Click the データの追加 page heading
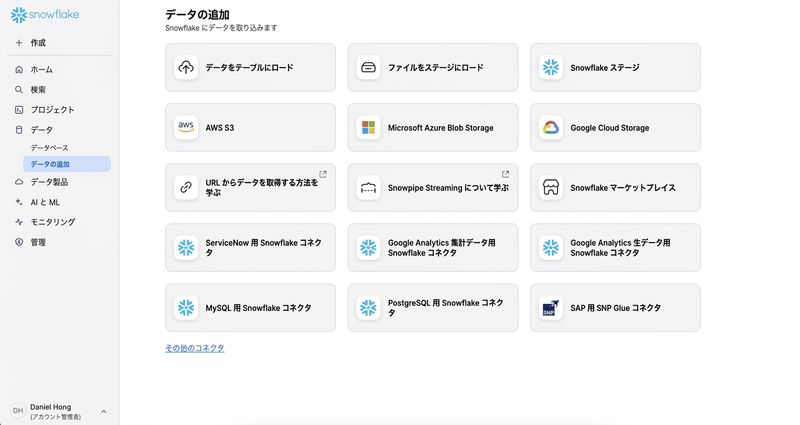 point(197,15)
